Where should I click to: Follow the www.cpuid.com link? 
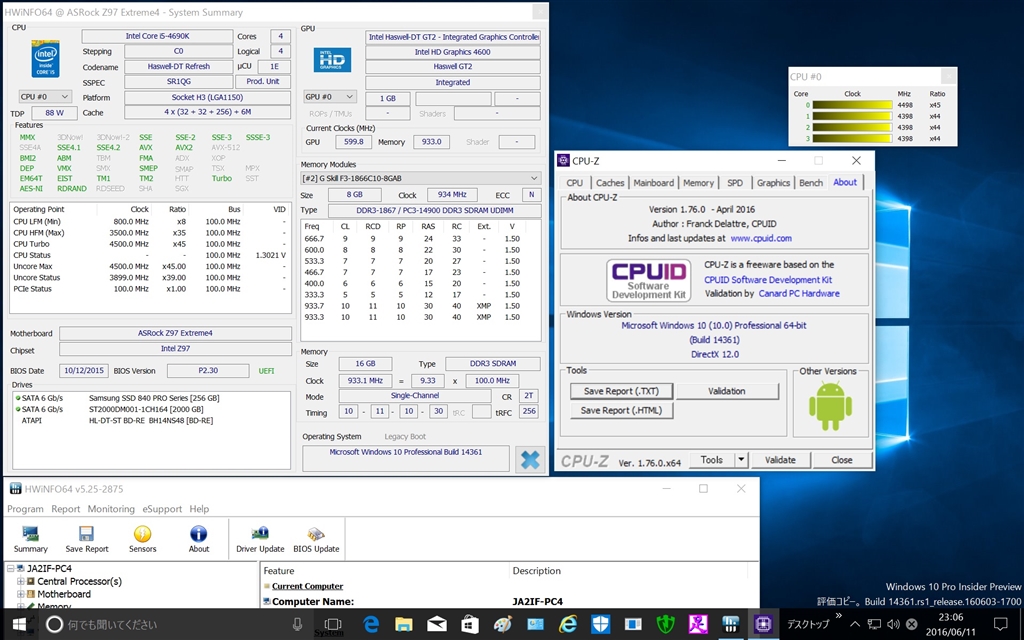click(760, 238)
